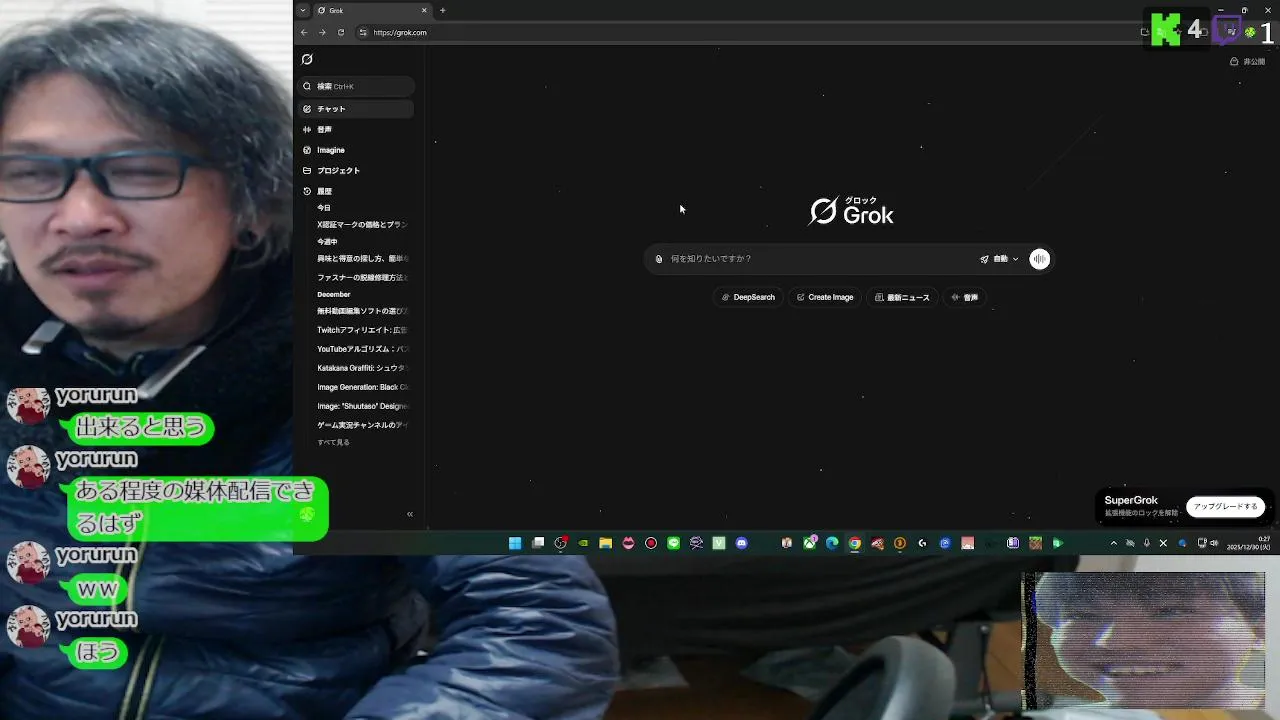Open the Windows Start menu
This screenshot has height=720, width=1280.
click(515, 543)
